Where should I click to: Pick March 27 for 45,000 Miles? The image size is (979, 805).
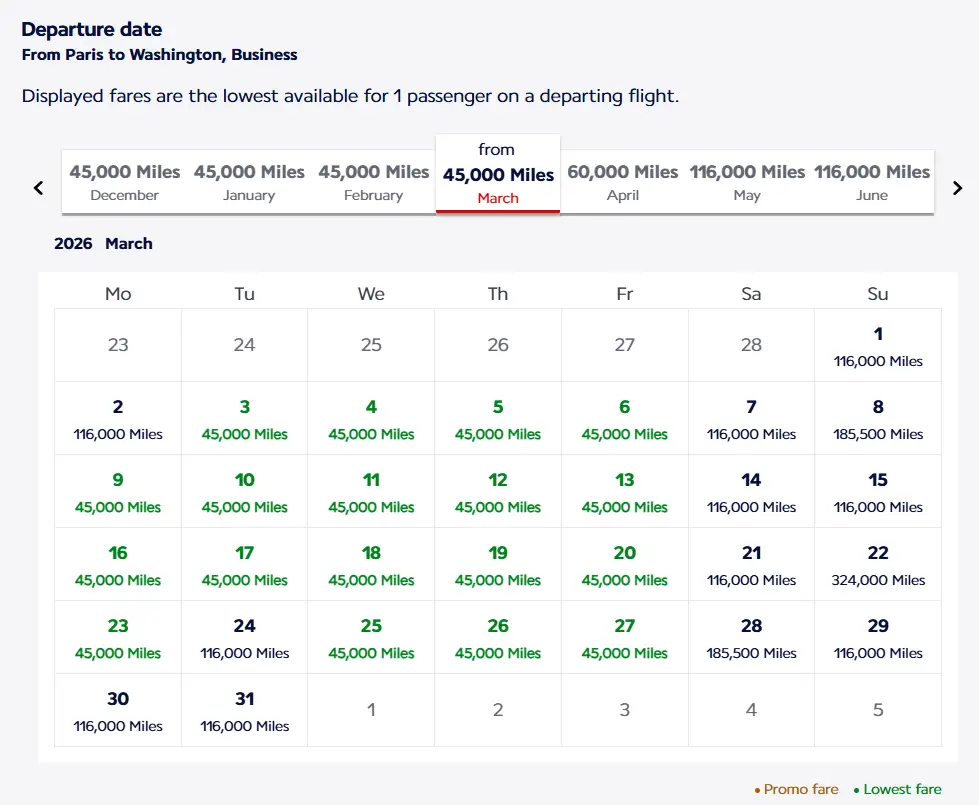625,638
